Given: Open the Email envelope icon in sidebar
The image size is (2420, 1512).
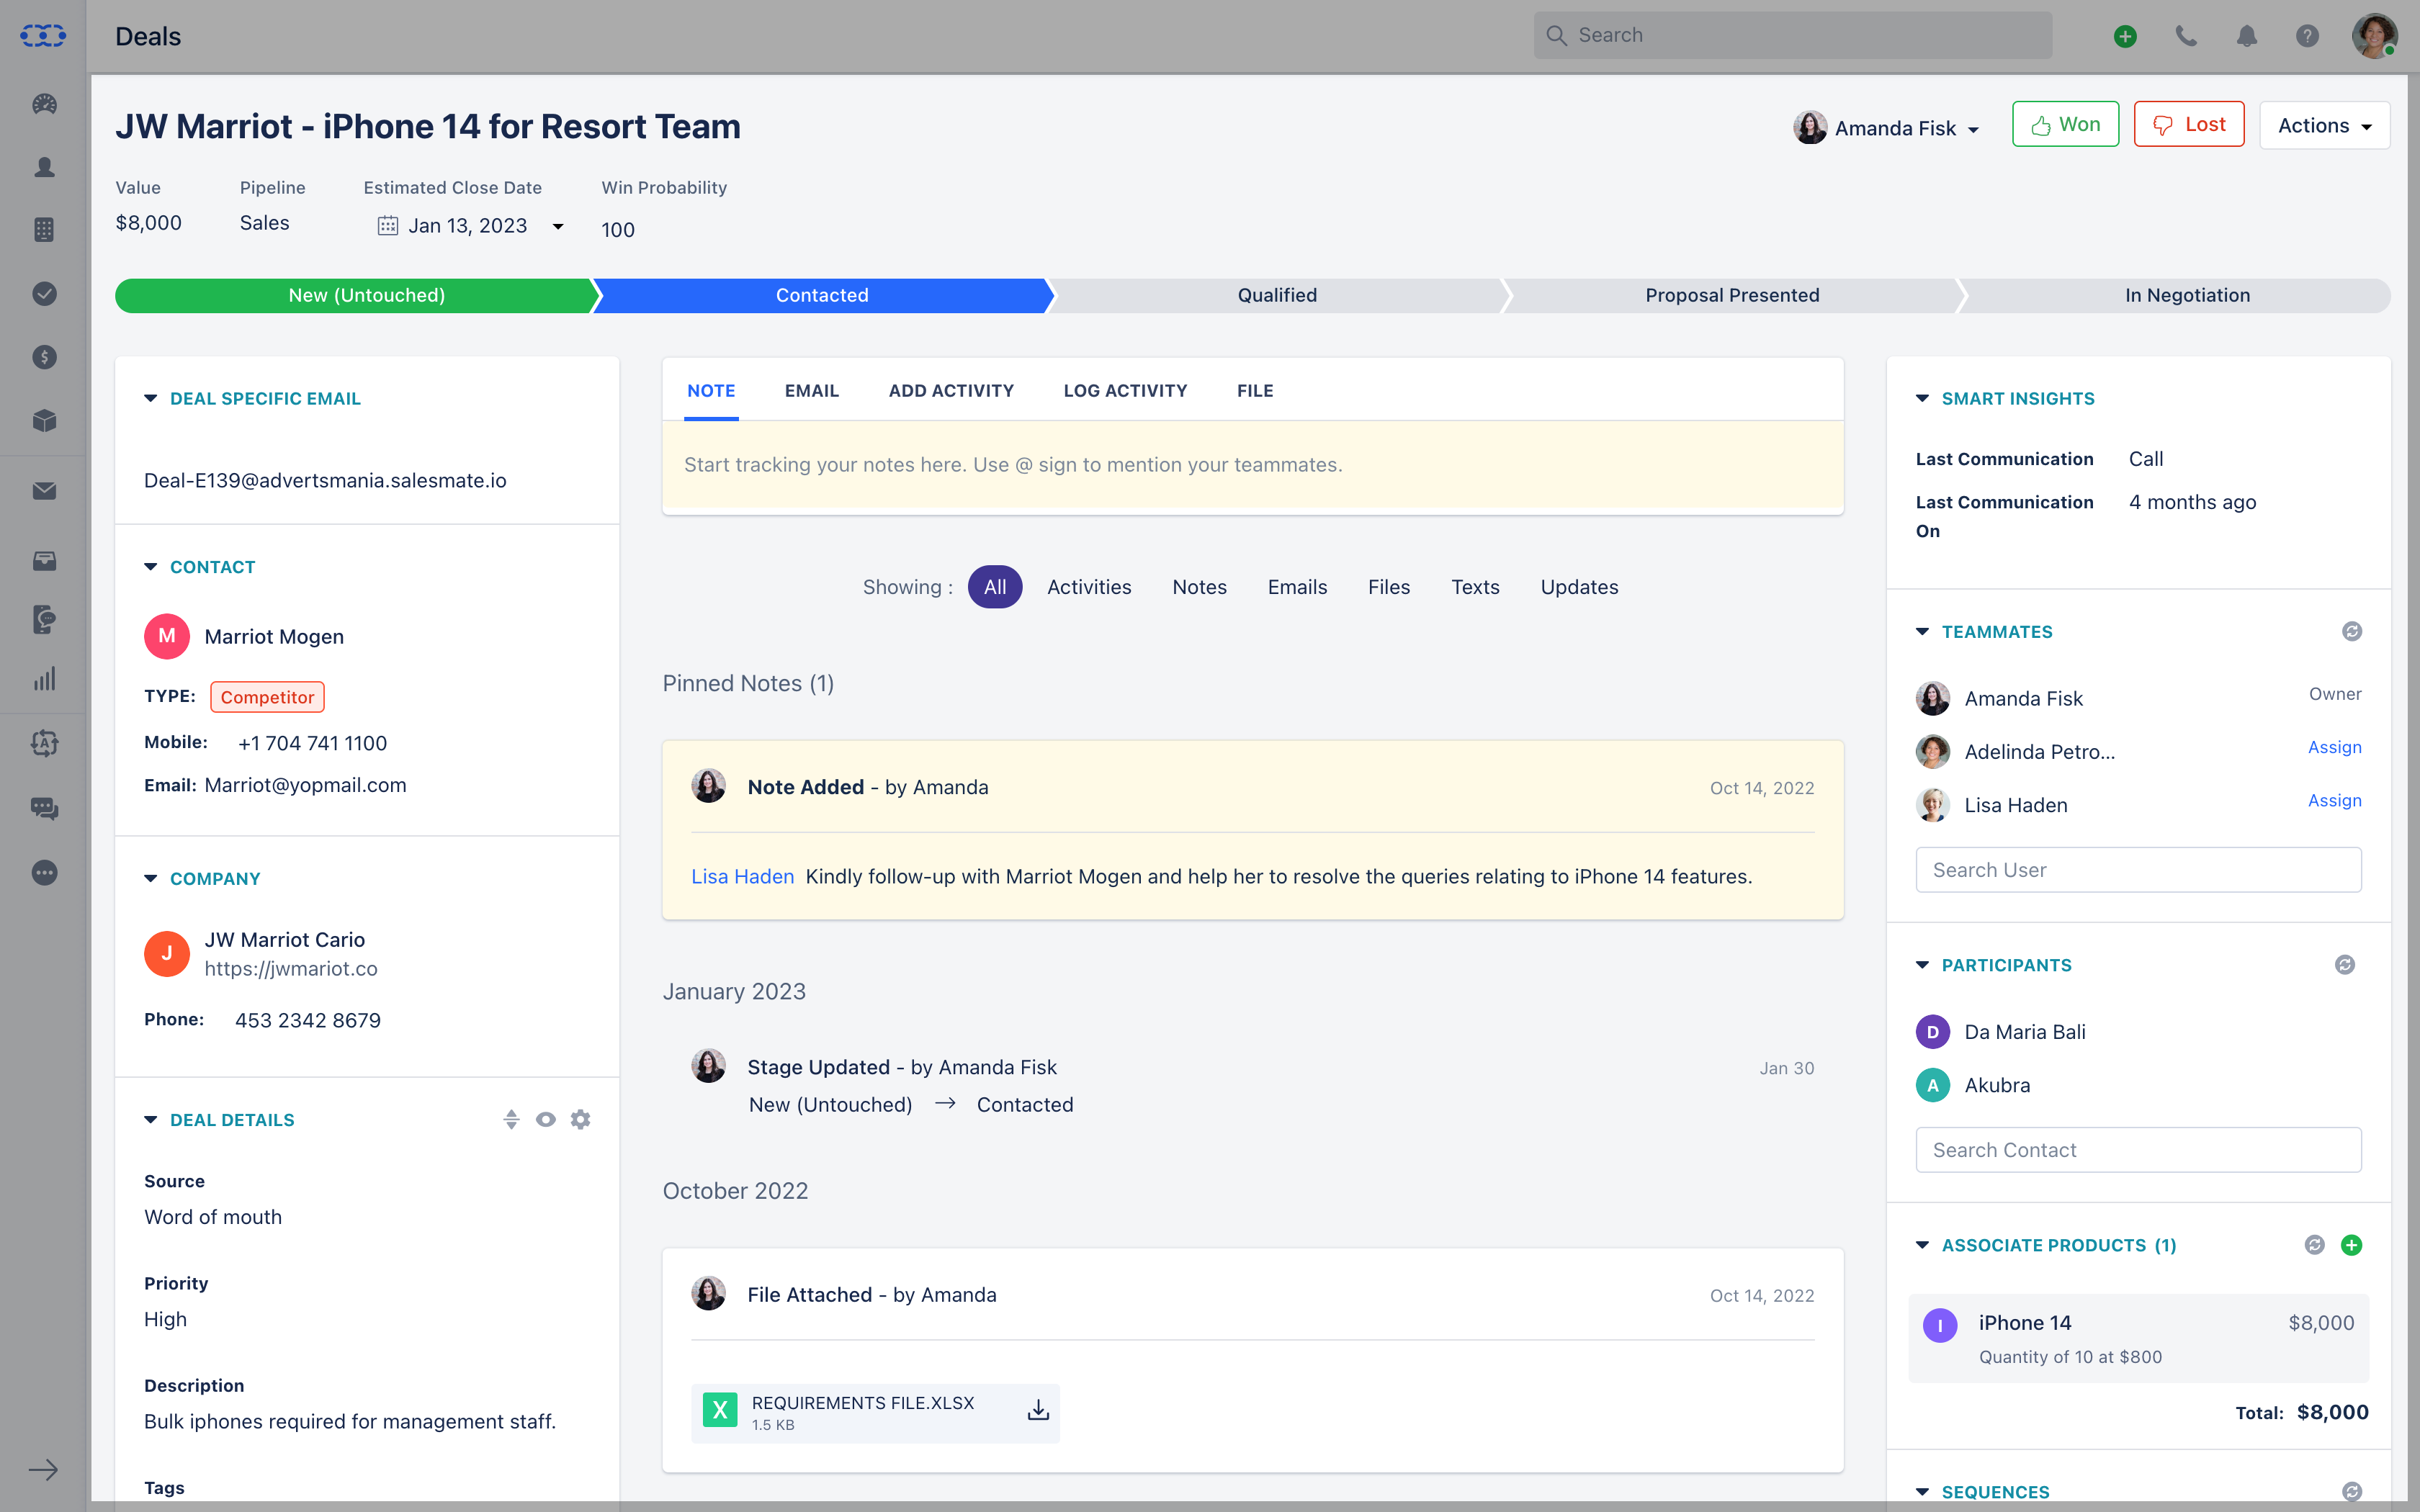Looking at the screenshot, I should (x=44, y=491).
